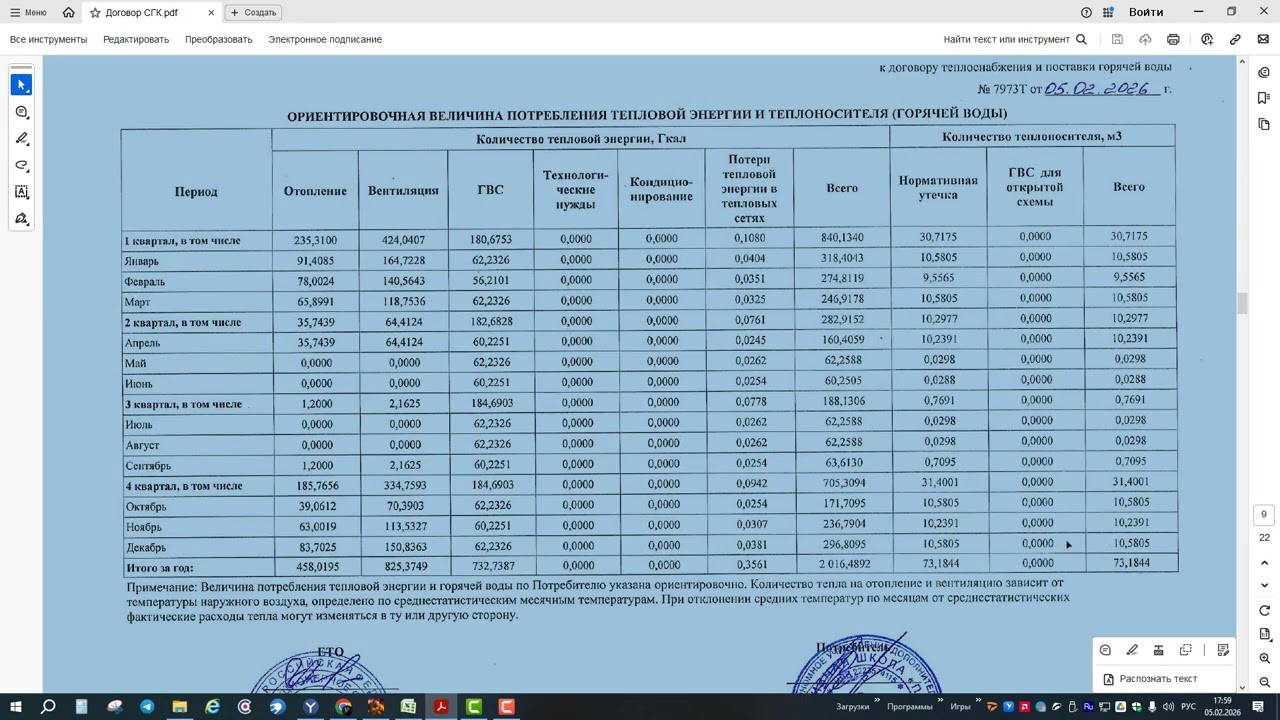Open the Windows Start menu
This screenshot has height=720, width=1280.
tap(15, 707)
